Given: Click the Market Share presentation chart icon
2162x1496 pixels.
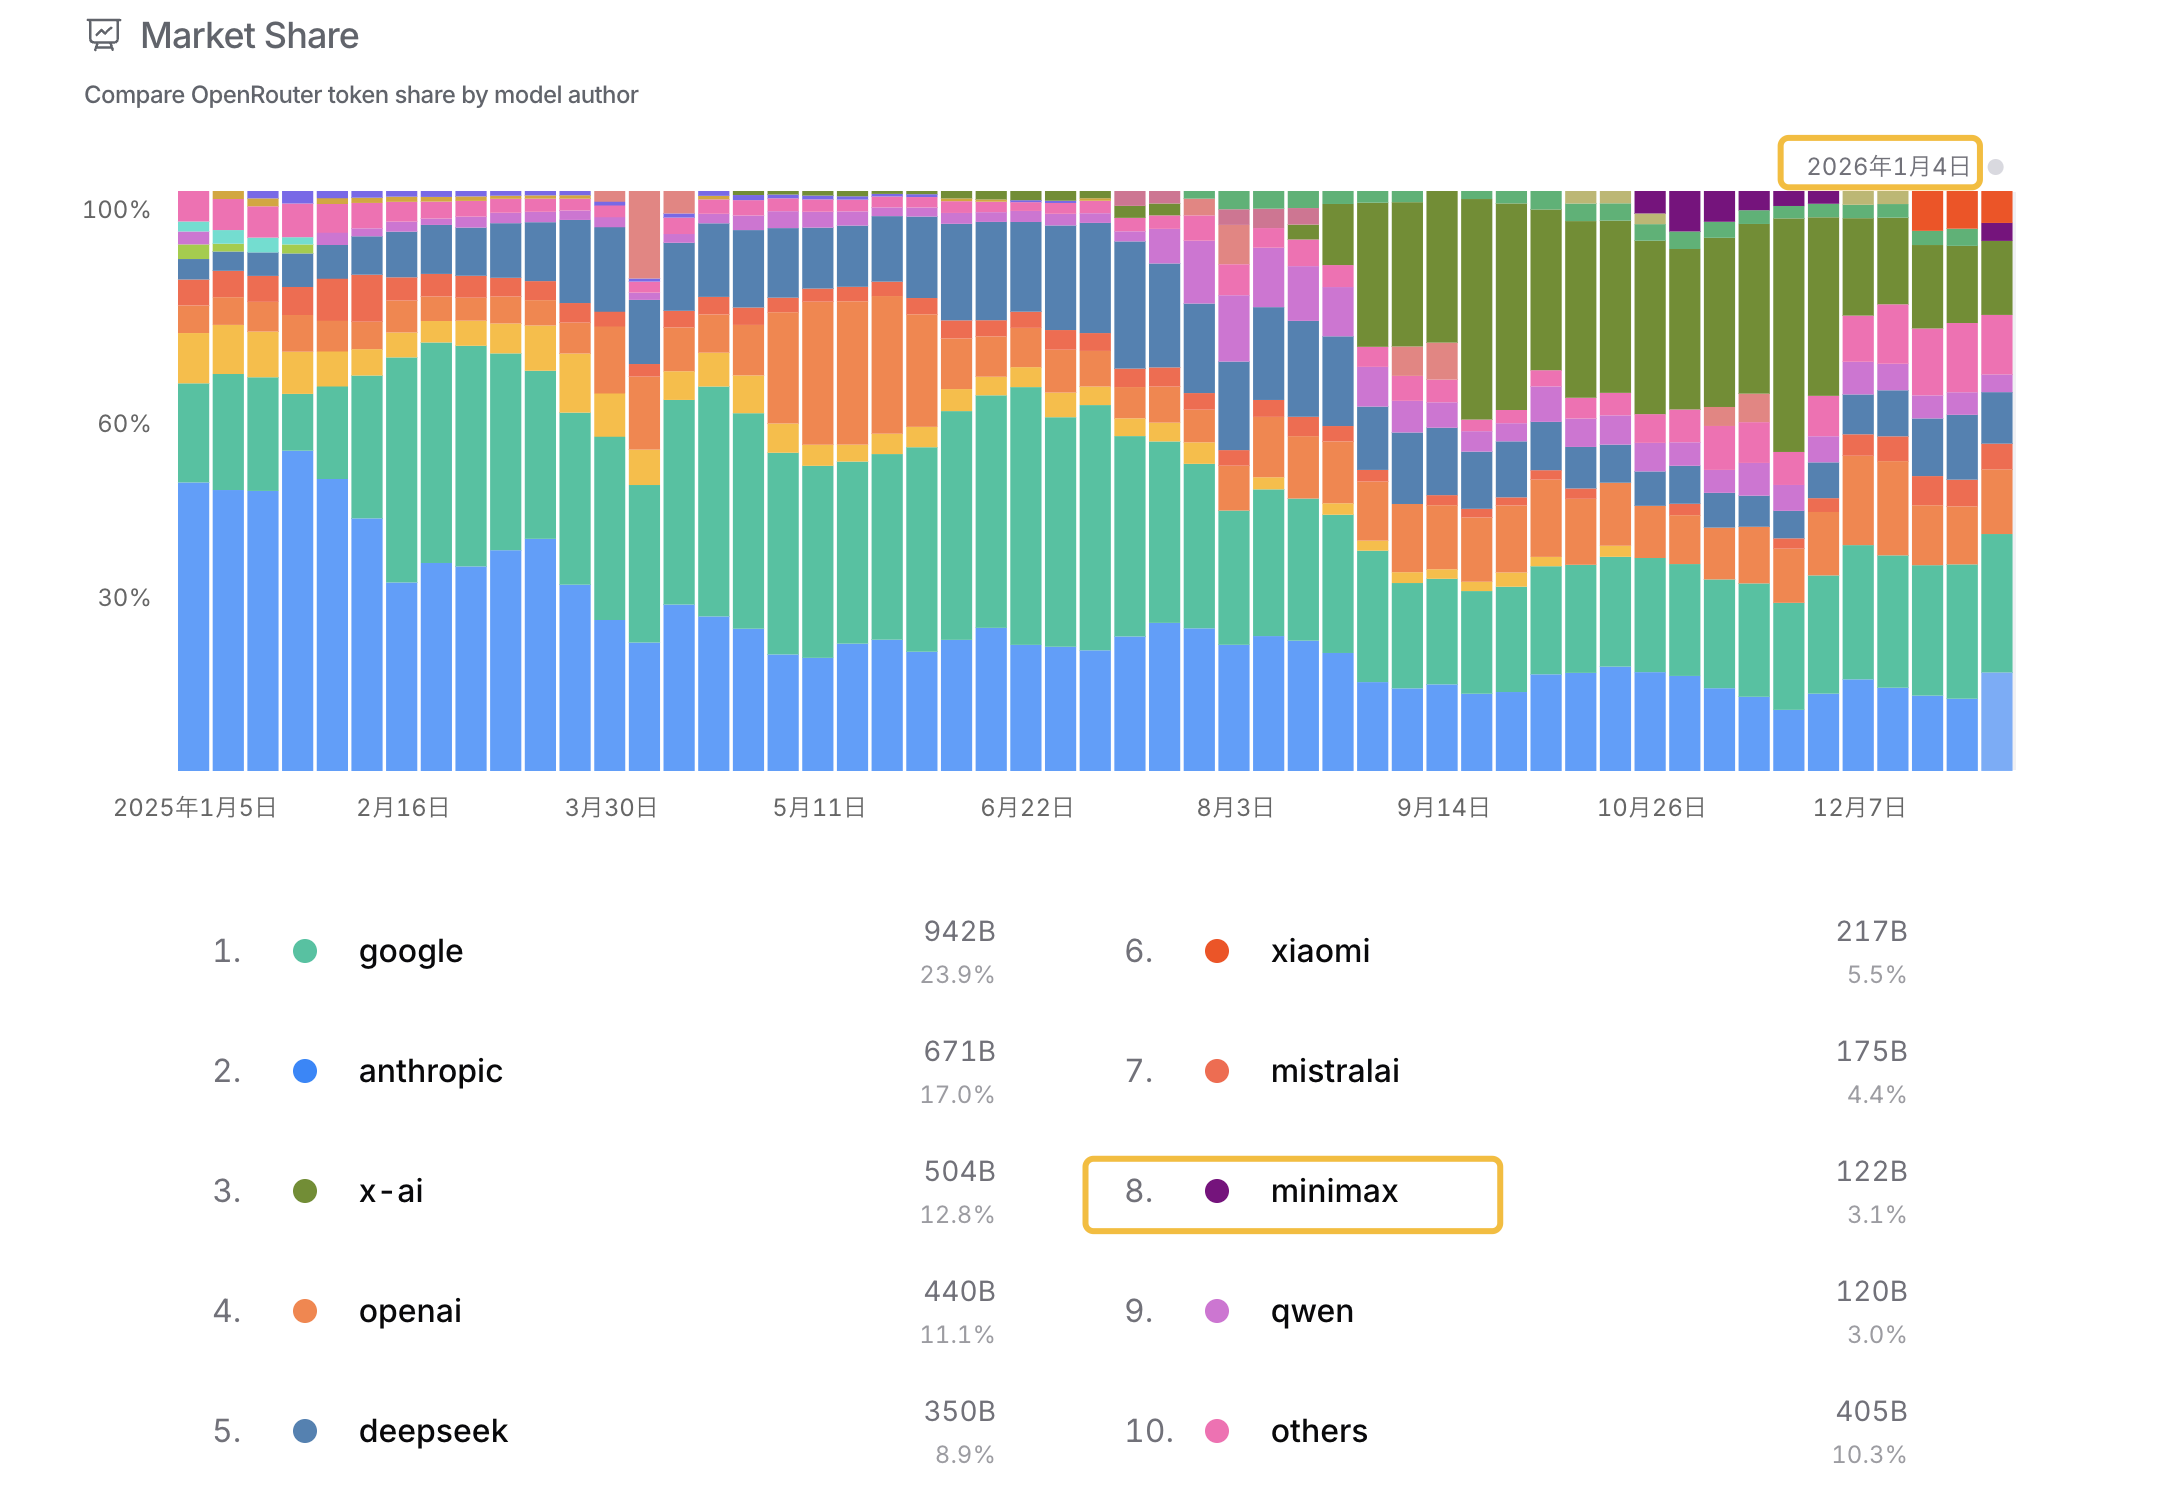Looking at the screenshot, I should [103, 35].
